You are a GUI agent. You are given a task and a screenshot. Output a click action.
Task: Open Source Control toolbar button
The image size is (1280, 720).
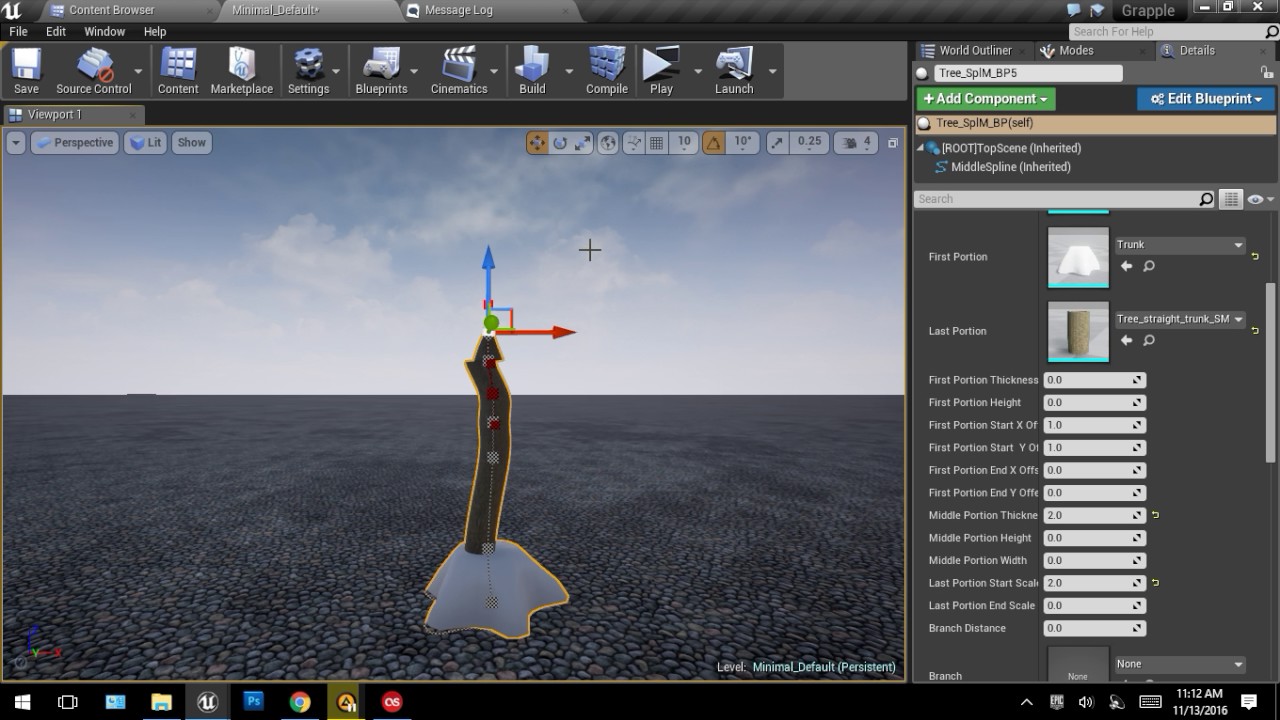click(x=94, y=71)
